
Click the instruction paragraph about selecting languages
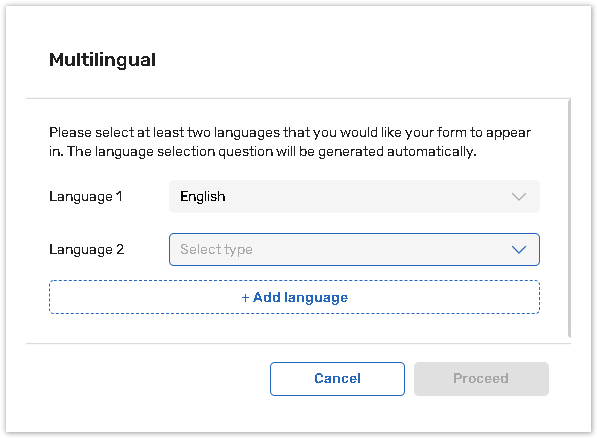290,142
